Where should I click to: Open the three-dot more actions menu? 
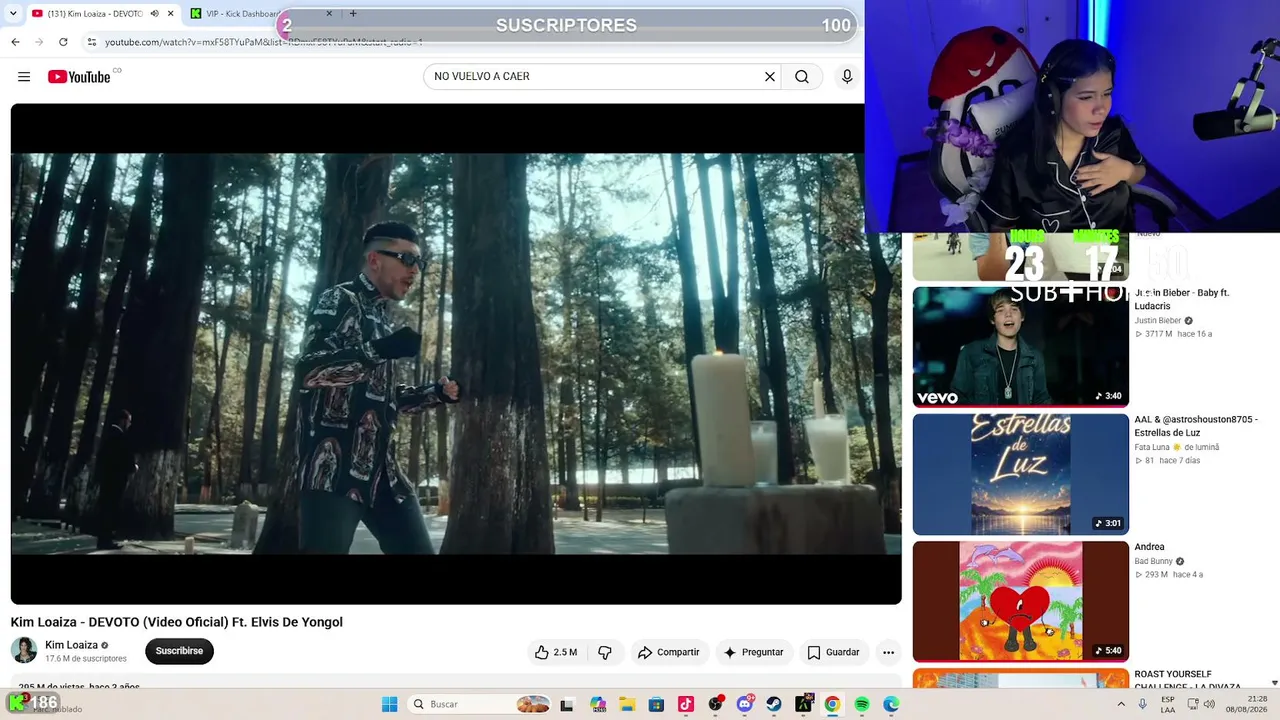click(888, 652)
